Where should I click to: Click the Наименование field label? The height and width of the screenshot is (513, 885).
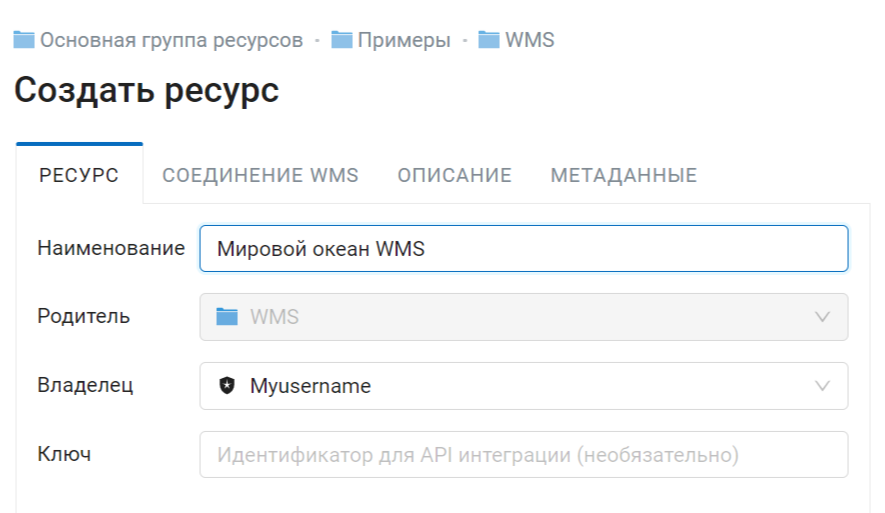pyautogui.click(x=111, y=248)
